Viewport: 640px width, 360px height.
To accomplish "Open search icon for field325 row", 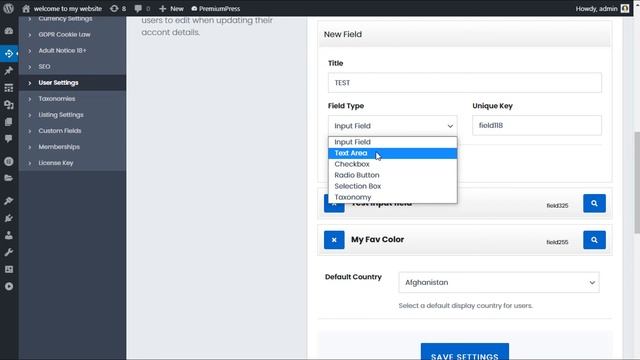I will (x=594, y=203).
